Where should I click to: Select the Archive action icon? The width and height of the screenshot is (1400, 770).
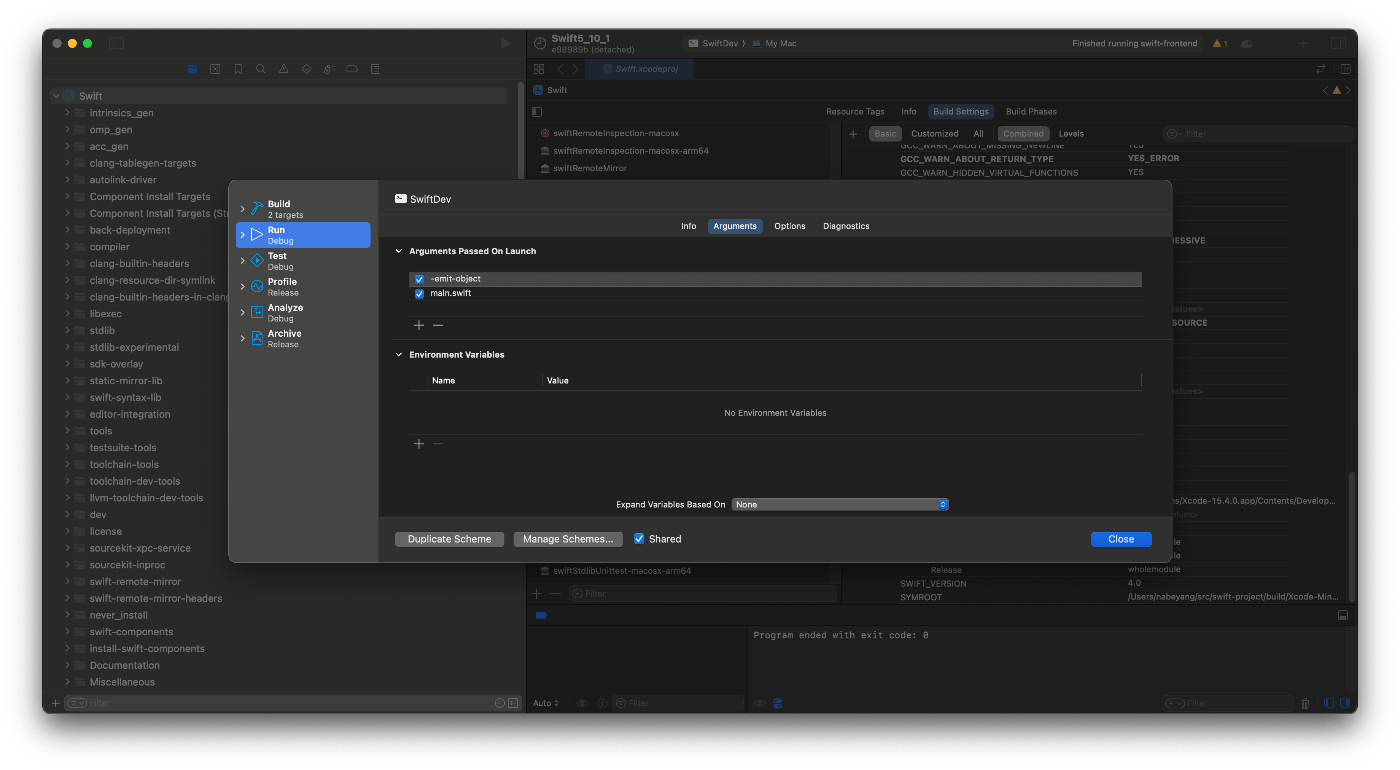point(257,339)
